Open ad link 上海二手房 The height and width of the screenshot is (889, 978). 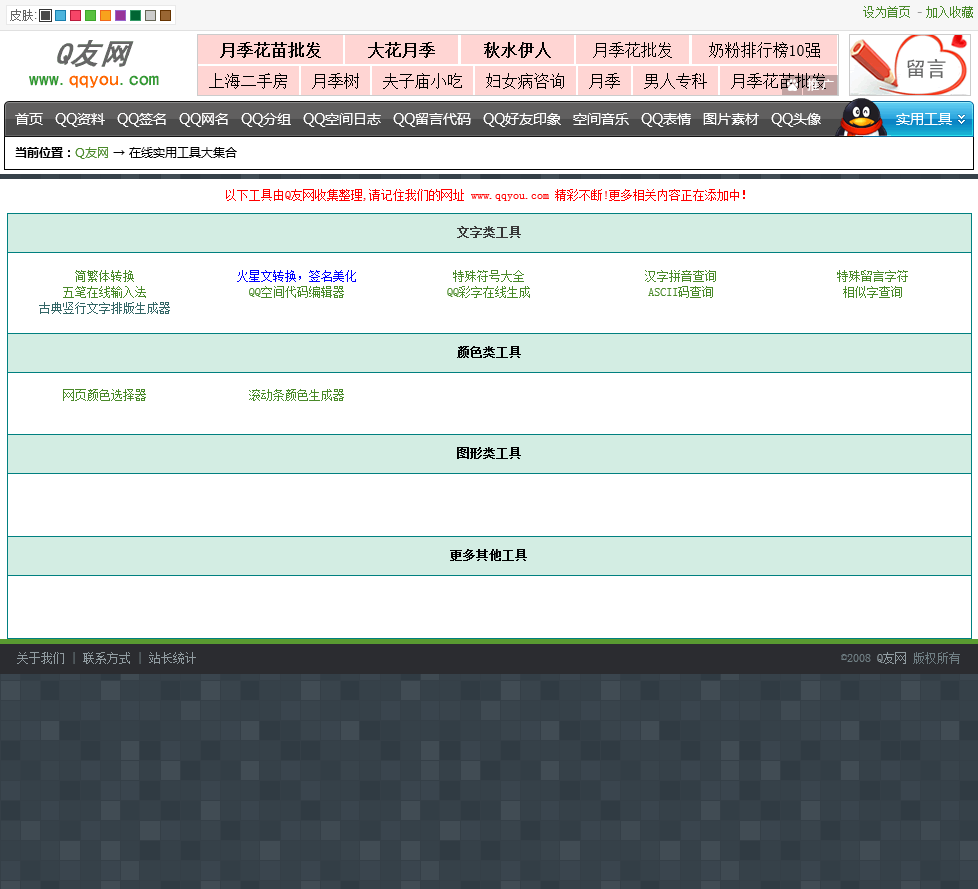click(248, 81)
